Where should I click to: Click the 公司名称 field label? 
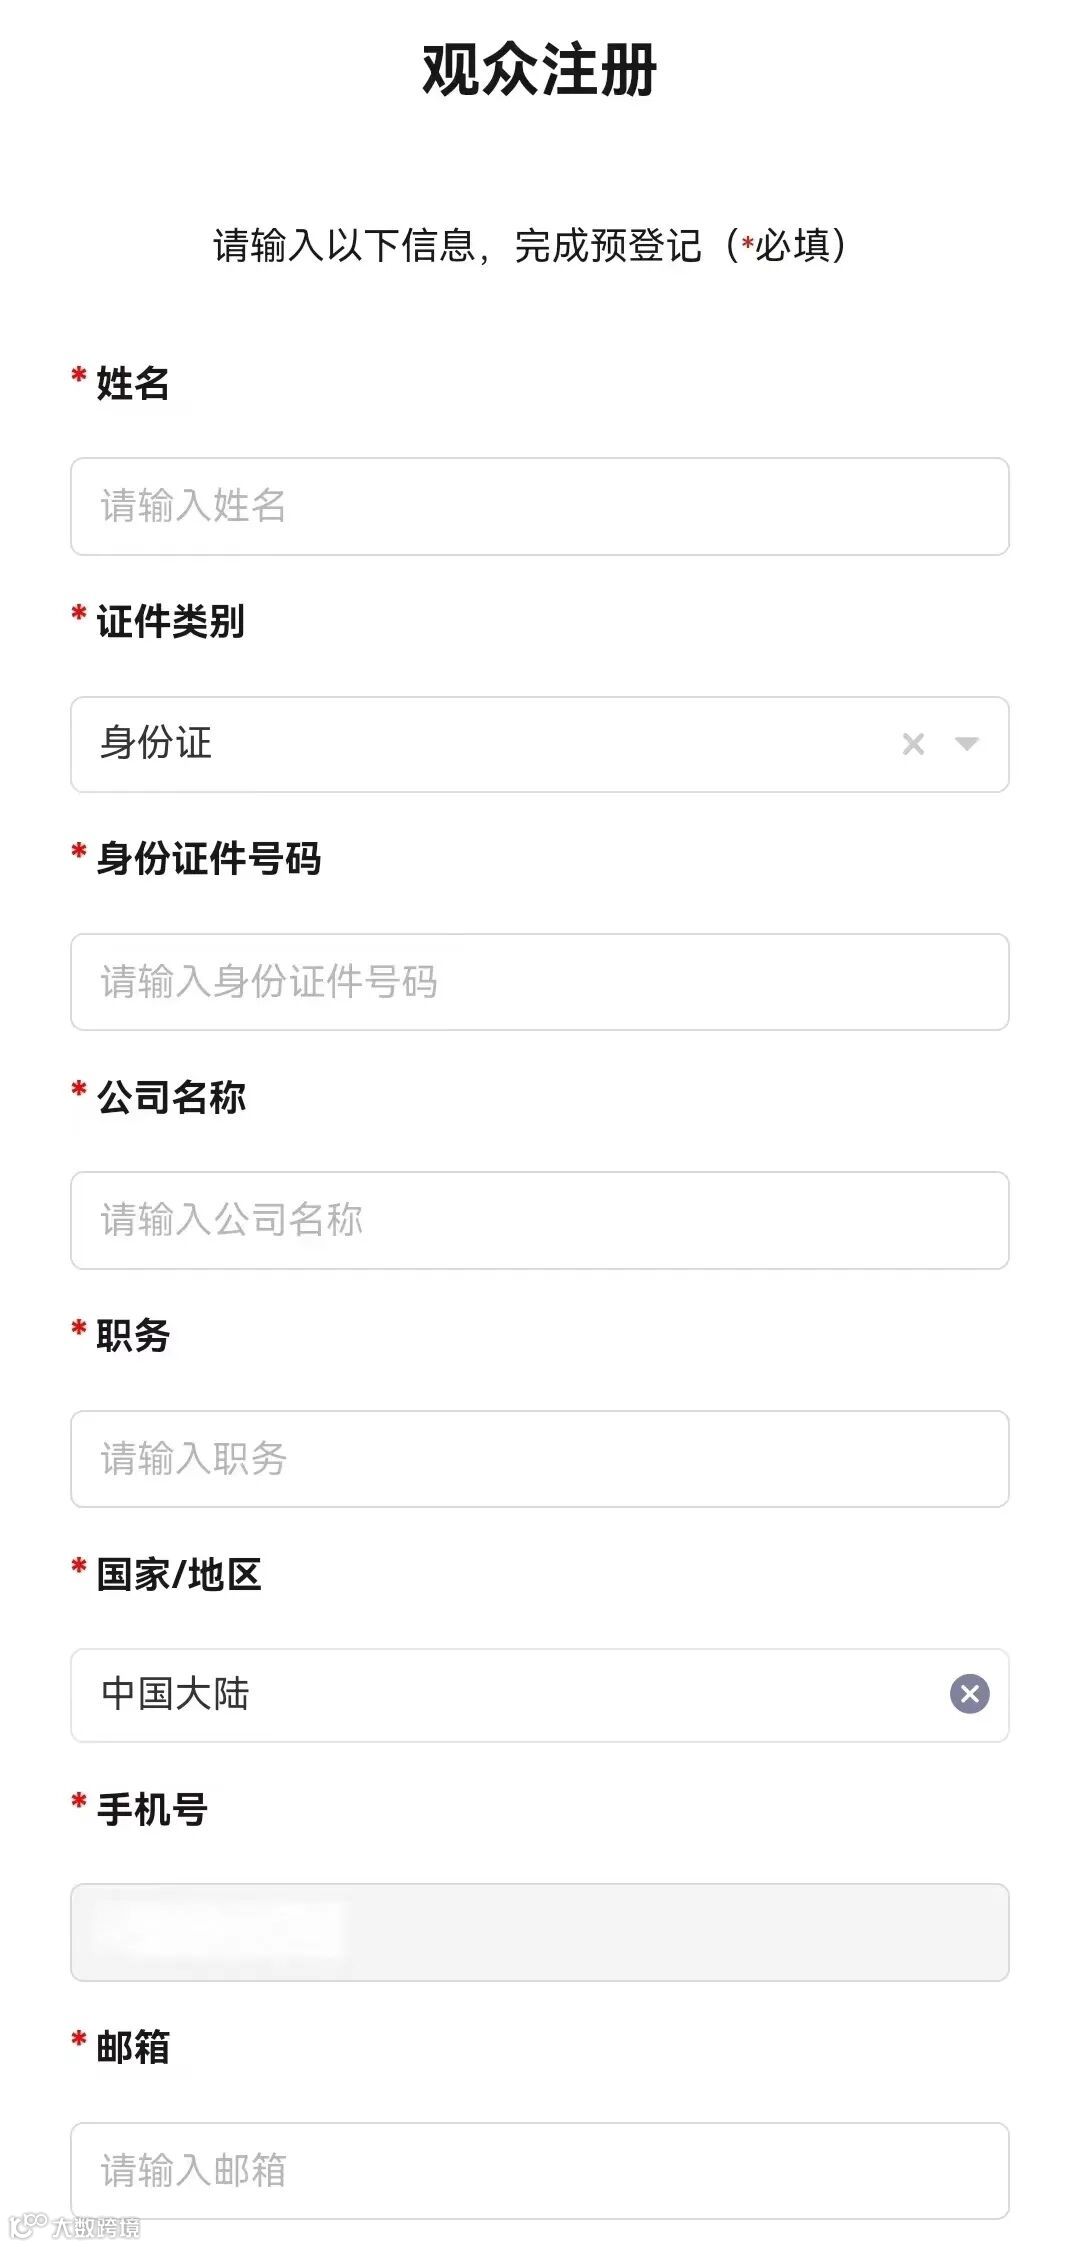170,1097
